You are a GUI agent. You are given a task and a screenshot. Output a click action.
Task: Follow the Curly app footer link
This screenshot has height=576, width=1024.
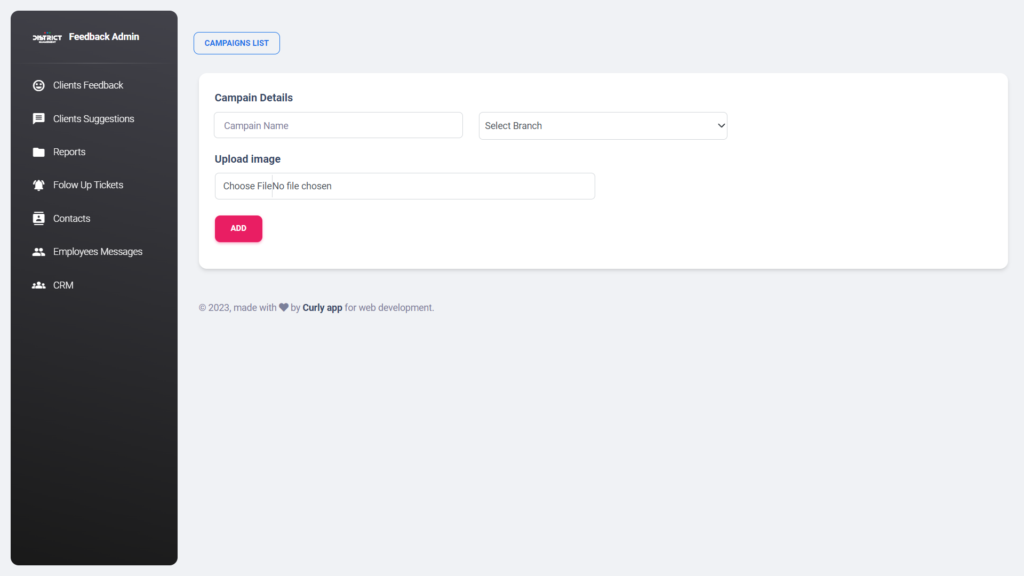322,308
